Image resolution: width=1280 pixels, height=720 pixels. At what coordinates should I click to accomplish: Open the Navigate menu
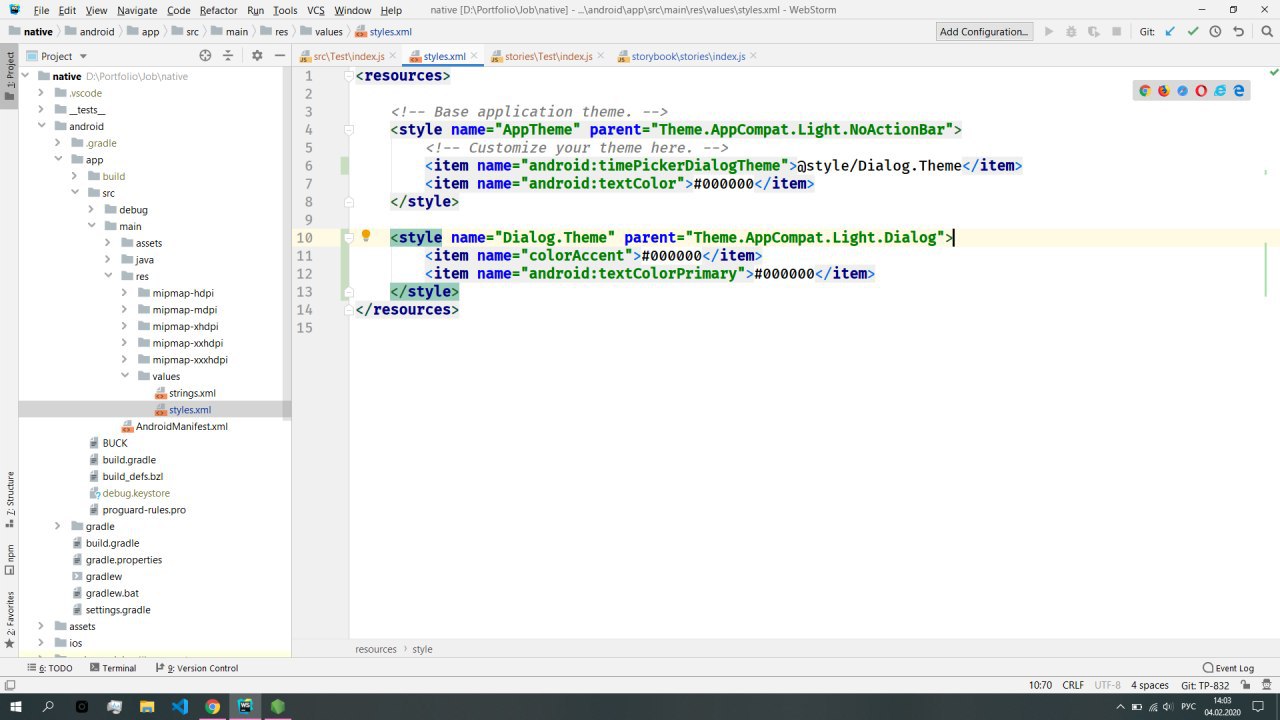pyautogui.click(x=137, y=10)
